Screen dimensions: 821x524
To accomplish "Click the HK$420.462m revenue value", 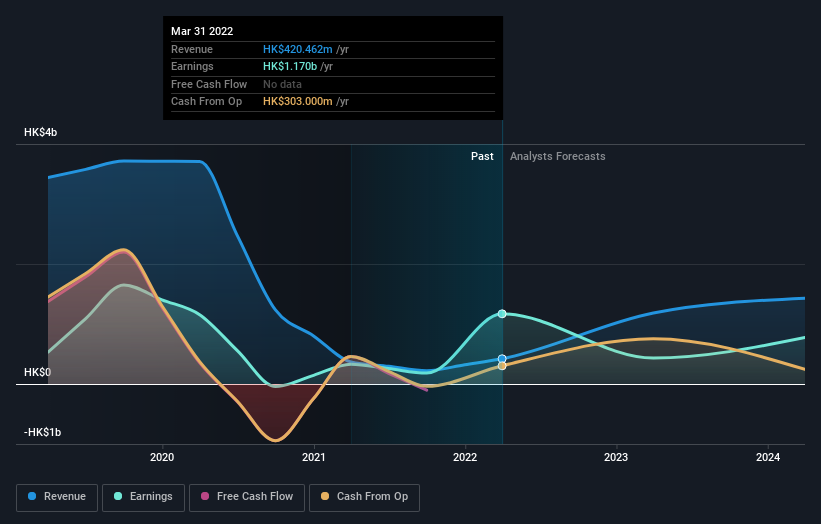I will (297, 49).
